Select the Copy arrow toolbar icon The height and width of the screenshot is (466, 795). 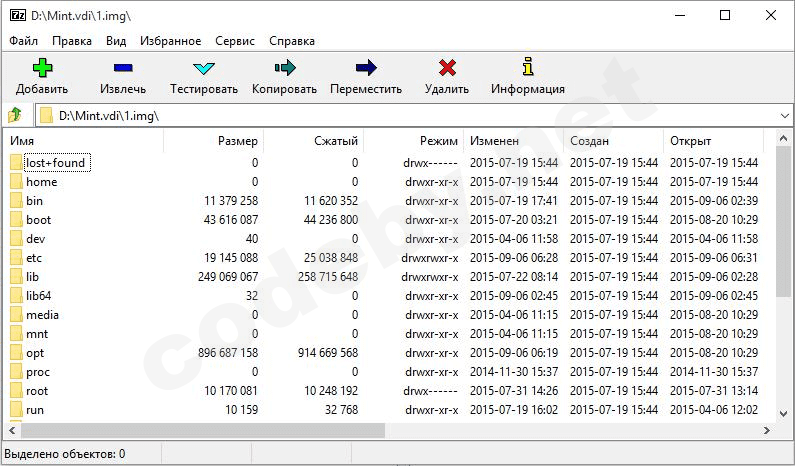point(284,68)
